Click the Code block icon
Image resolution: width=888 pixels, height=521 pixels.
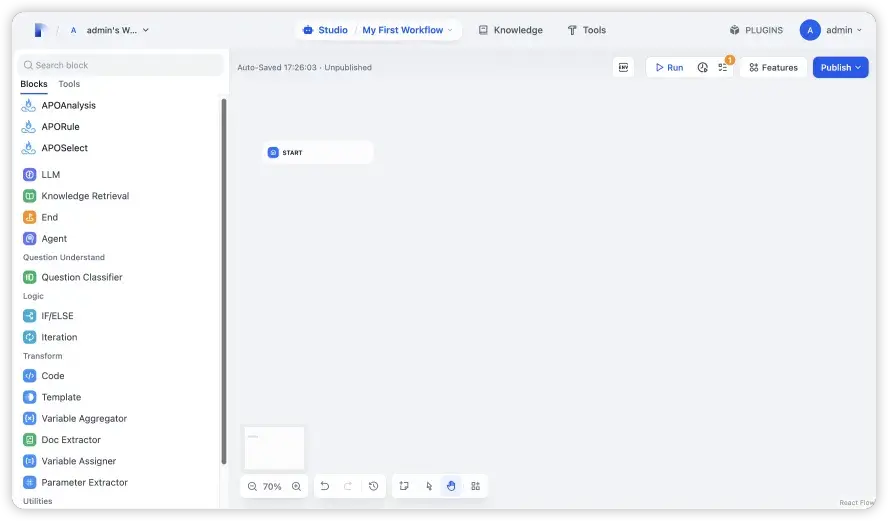tap(29, 376)
